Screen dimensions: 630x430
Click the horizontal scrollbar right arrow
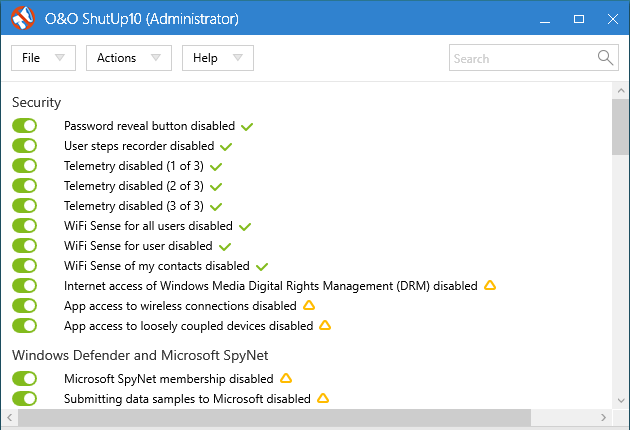point(603,418)
